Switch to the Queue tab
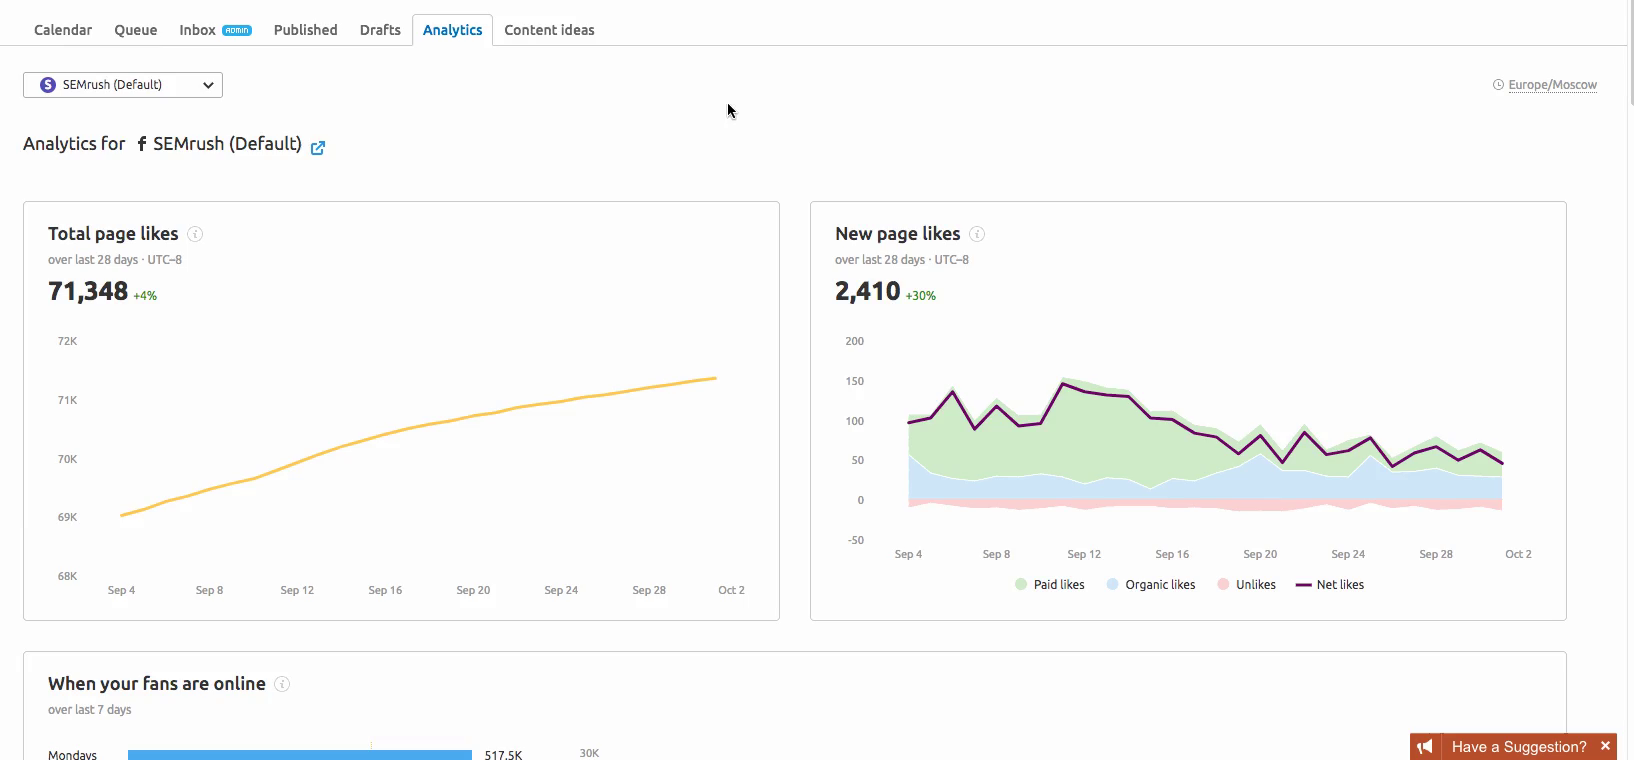Screen dimensions: 1634x760 point(135,30)
